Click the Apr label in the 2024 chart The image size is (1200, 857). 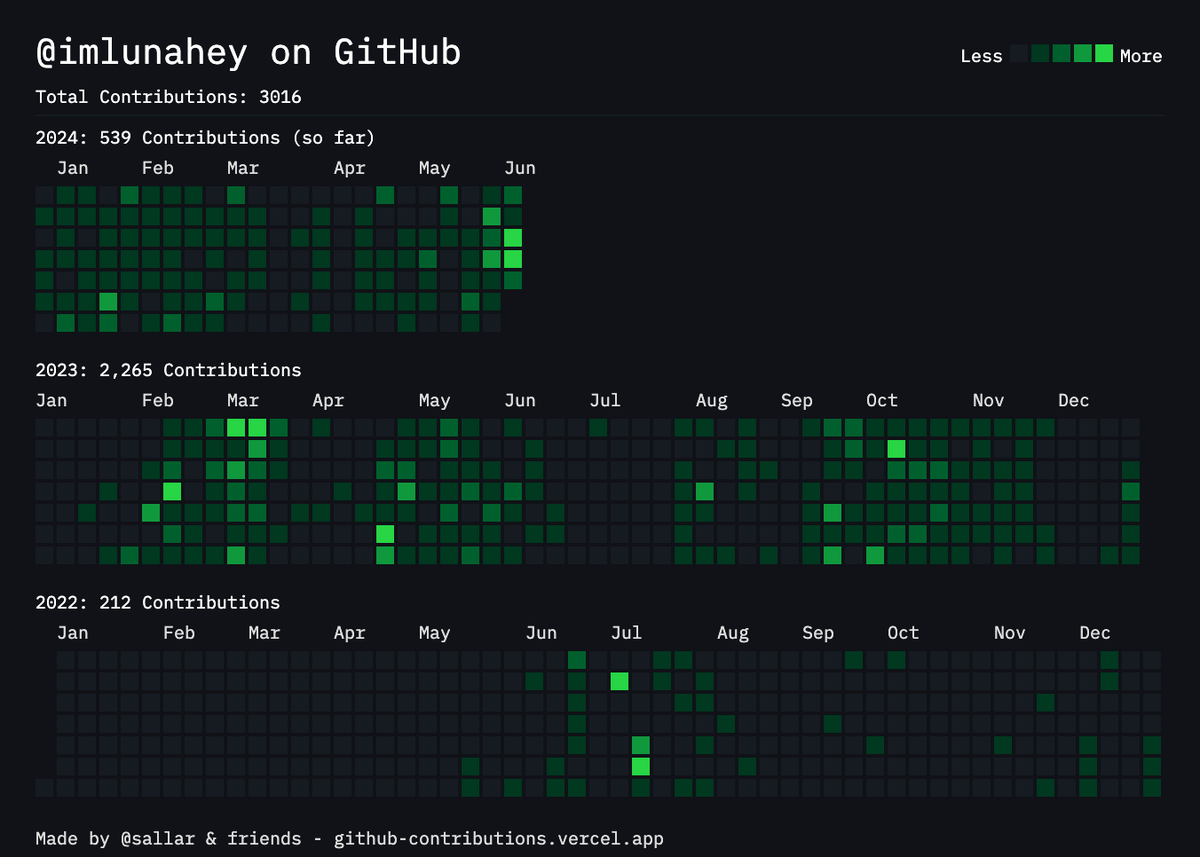[x=349, y=168]
